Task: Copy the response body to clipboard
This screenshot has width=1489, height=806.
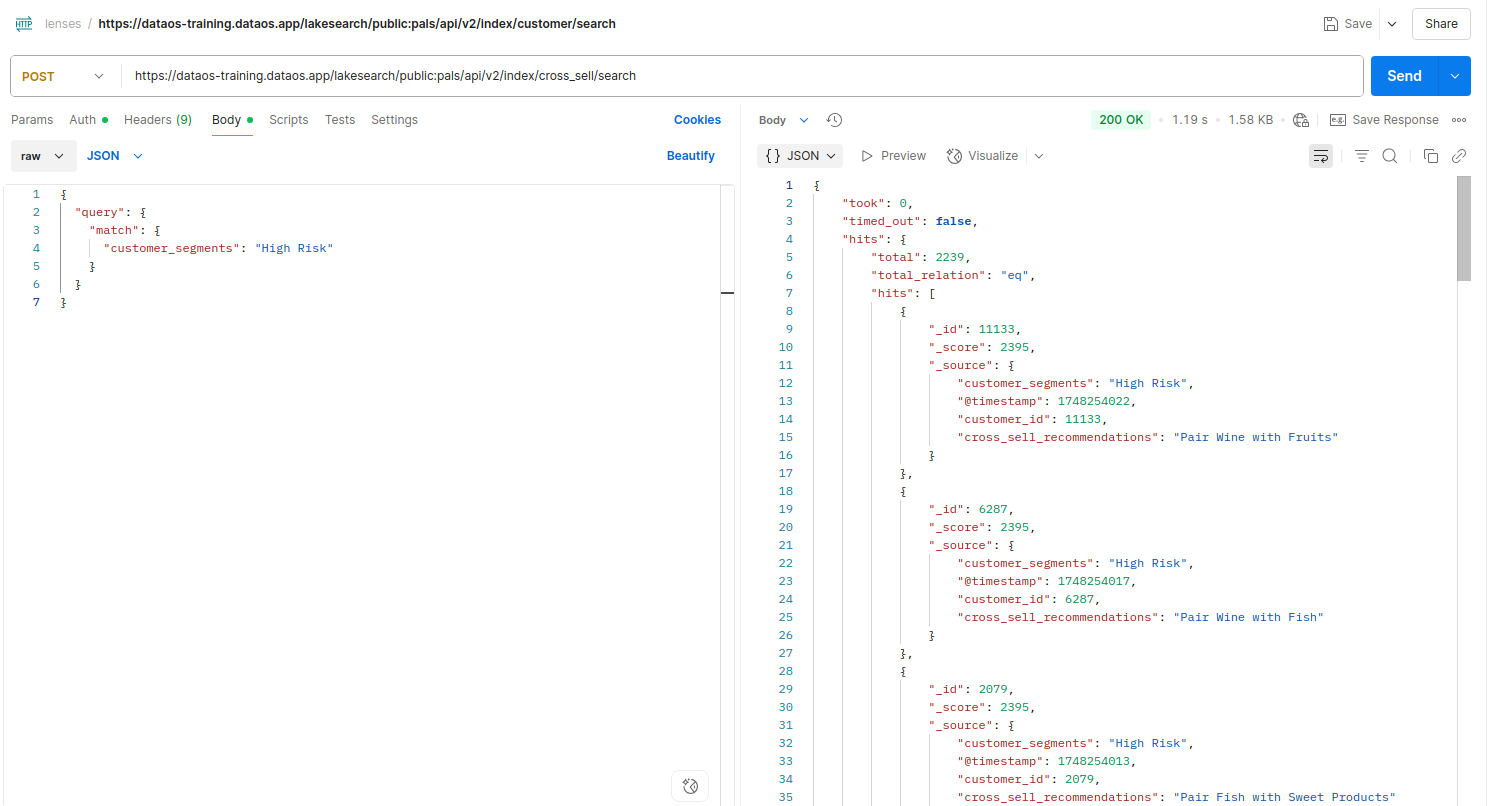Action: click(x=1431, y=156)
